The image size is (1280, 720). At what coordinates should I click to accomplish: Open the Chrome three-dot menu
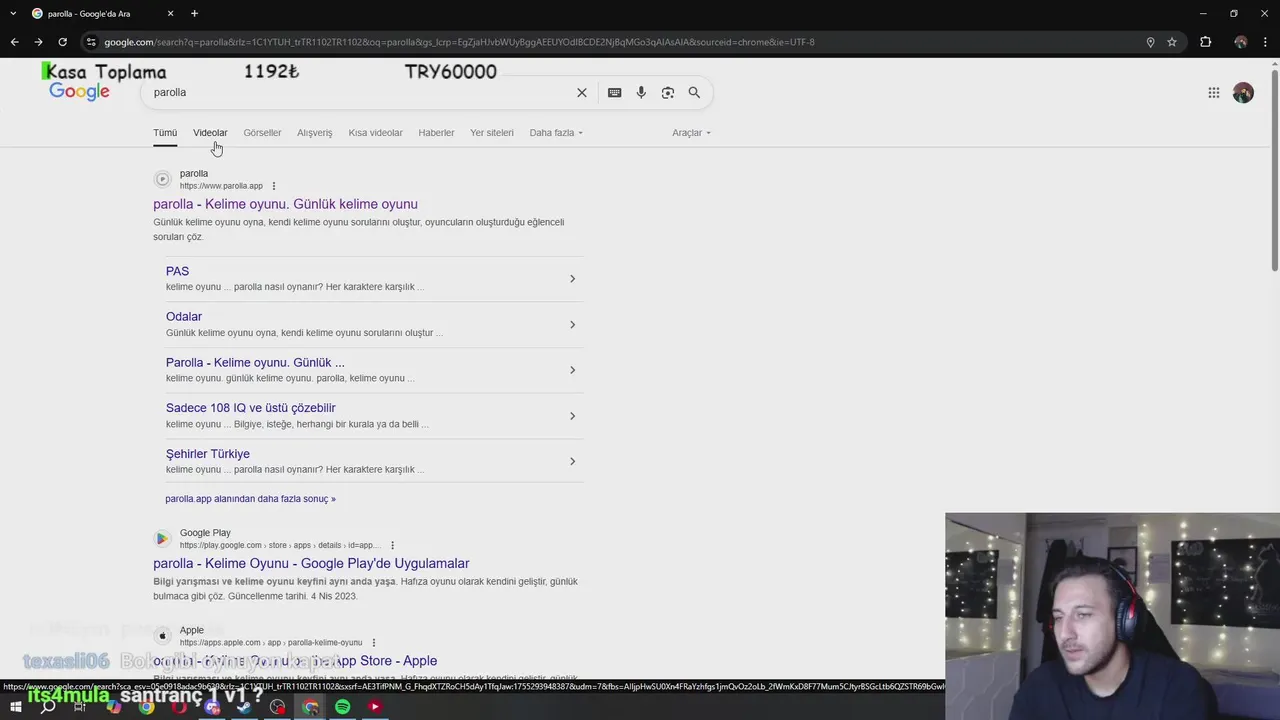tap(1266, 42)
